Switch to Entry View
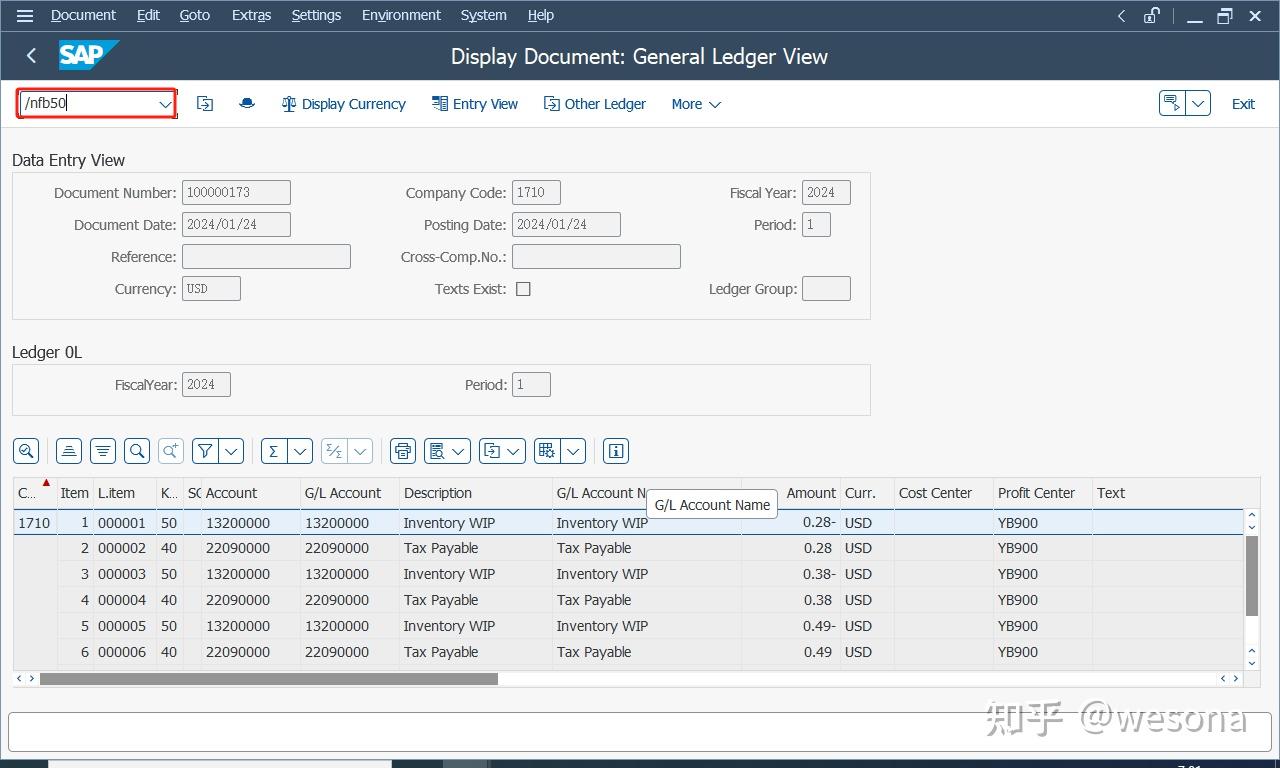Image resolution: width=1280 pixels, height=768 pixels. (x=475, y=104)
